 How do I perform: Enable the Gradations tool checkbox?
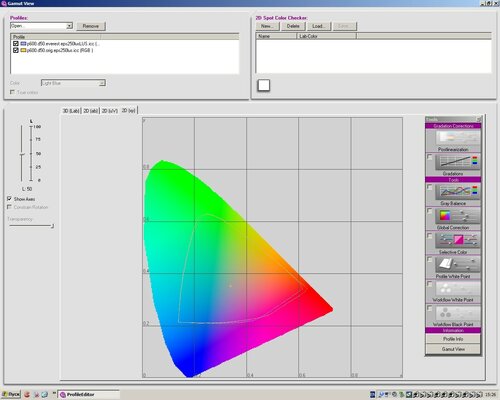coord(430,157)
